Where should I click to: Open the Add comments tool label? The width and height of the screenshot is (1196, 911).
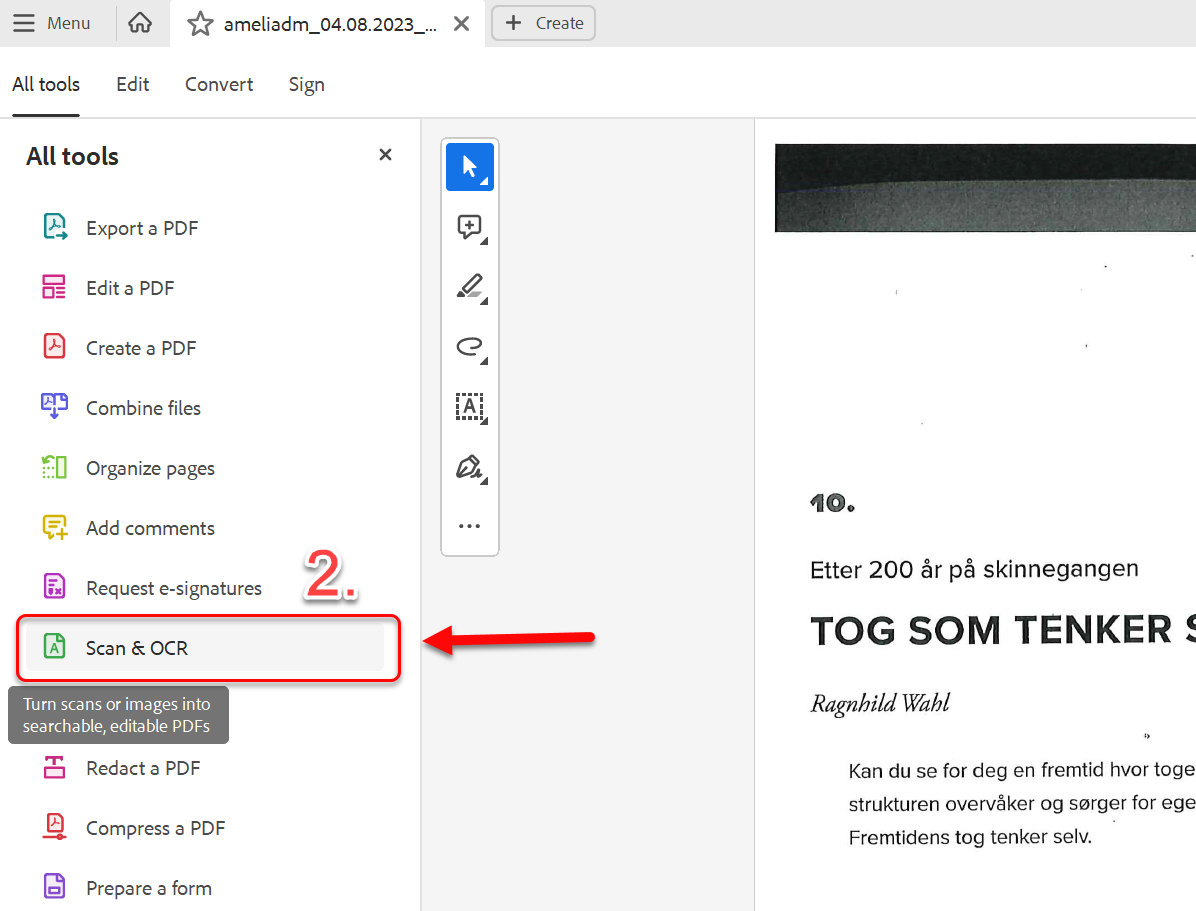150,528
